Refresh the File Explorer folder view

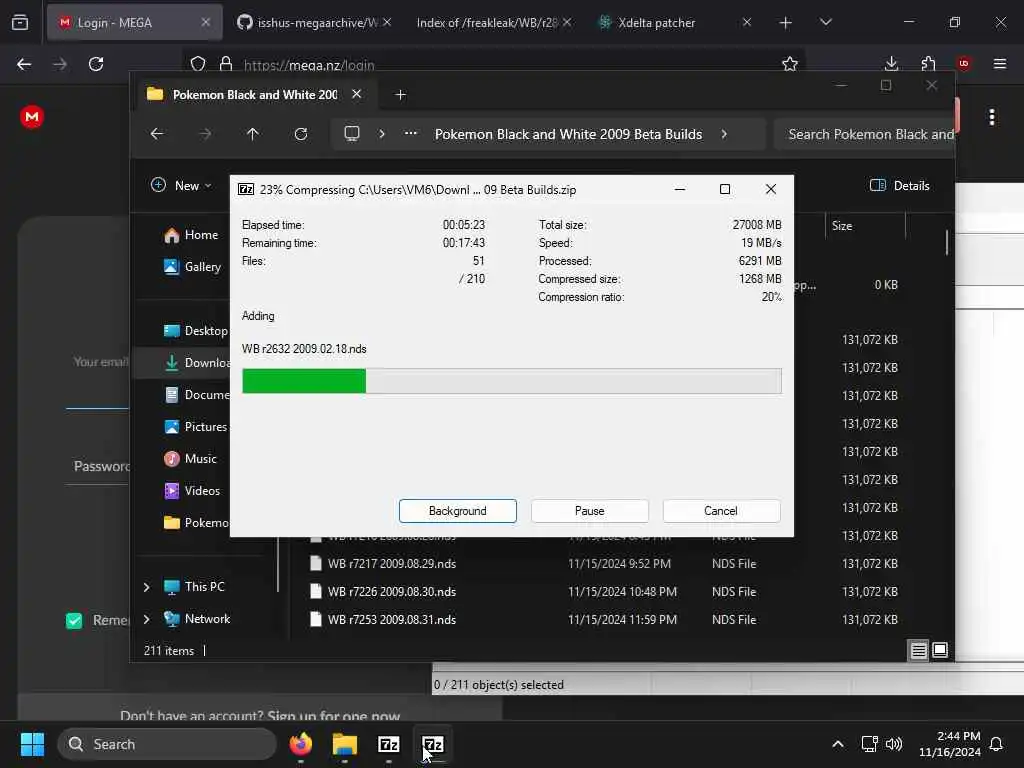(x=301, y=134)
